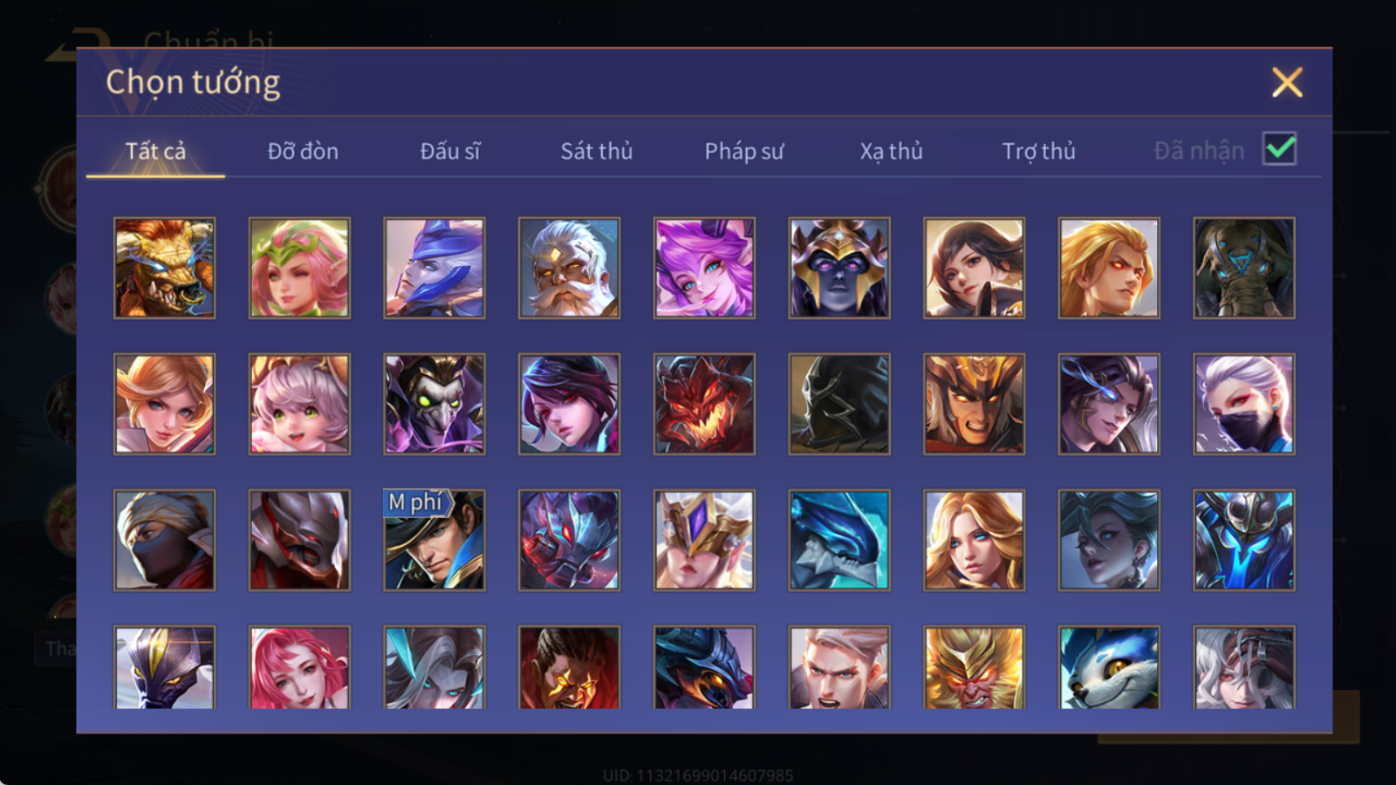Filter by the Xạ thủ tab
Viewport: 1396px width, 785px height.
coord(891,151)
